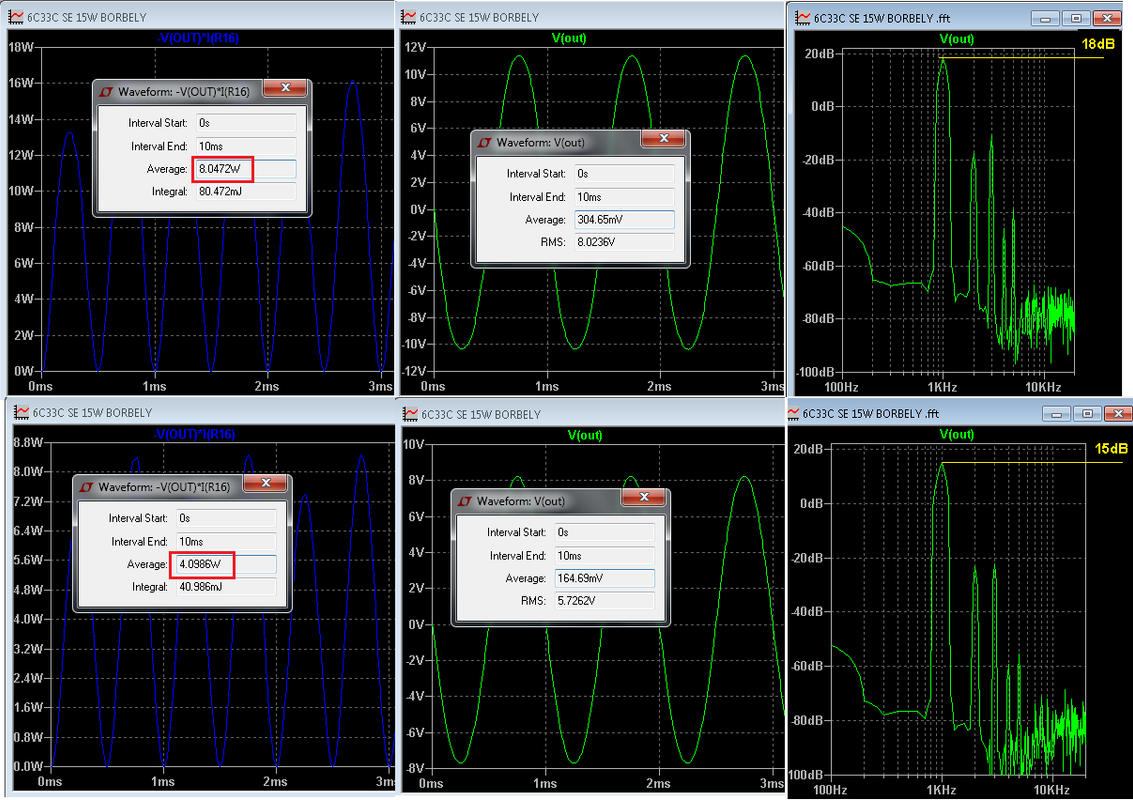1133x800 pixels.
Task: Click the waveform icon of the top-middle plot window
Action: (x=409, y=17)
